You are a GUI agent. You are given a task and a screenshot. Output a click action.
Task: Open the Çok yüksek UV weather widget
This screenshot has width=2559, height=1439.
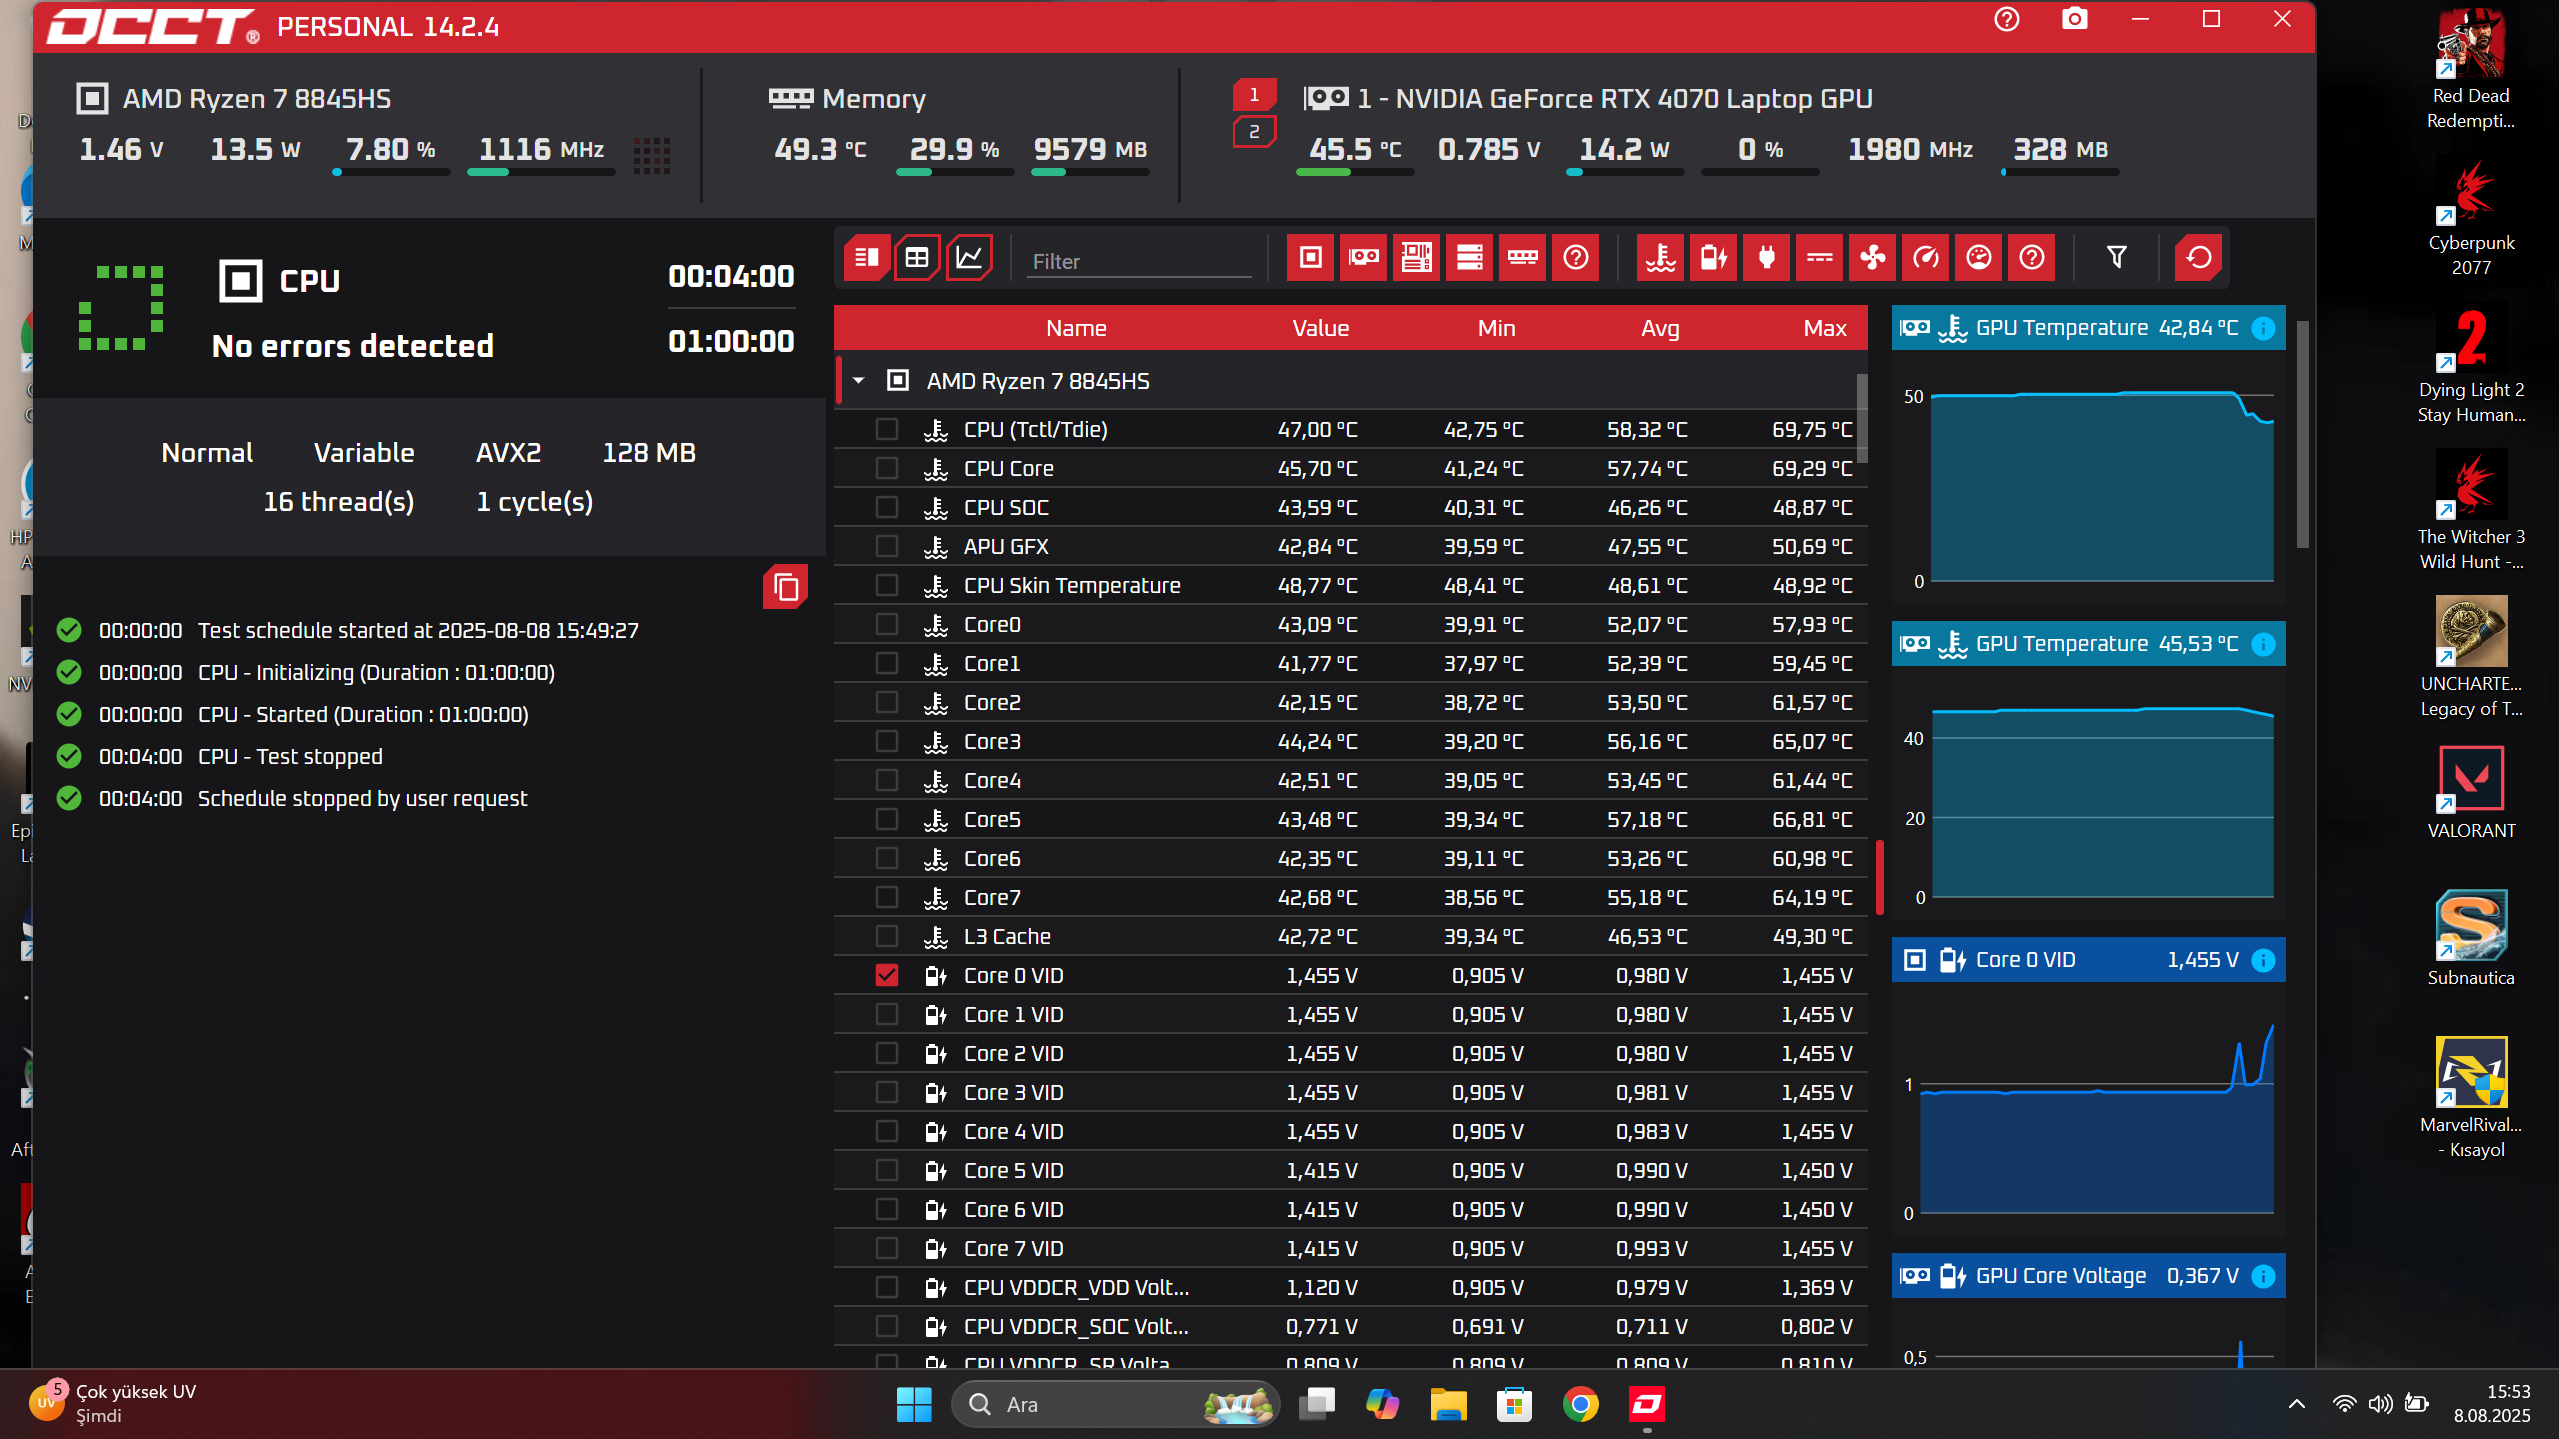pos(115,1403)
